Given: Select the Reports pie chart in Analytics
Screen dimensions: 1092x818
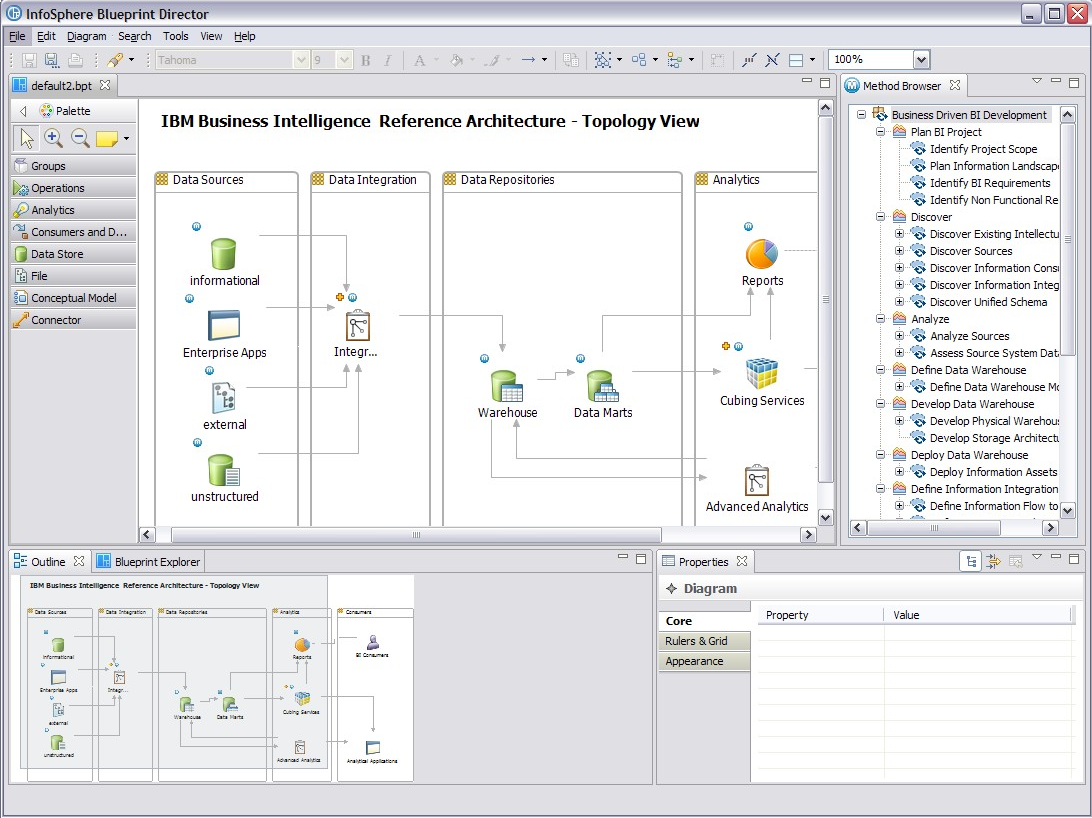Looking at the screenshot, I should 763,253.
